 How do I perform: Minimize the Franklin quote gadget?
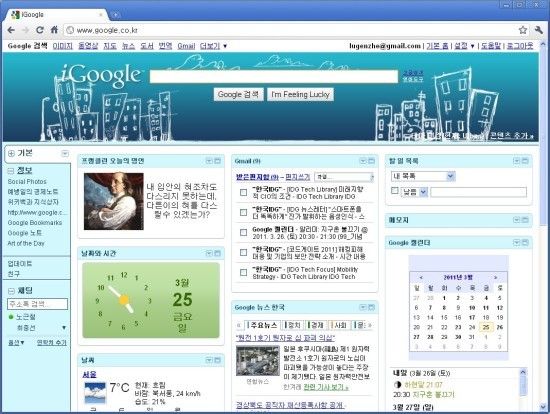click(209, 161)
